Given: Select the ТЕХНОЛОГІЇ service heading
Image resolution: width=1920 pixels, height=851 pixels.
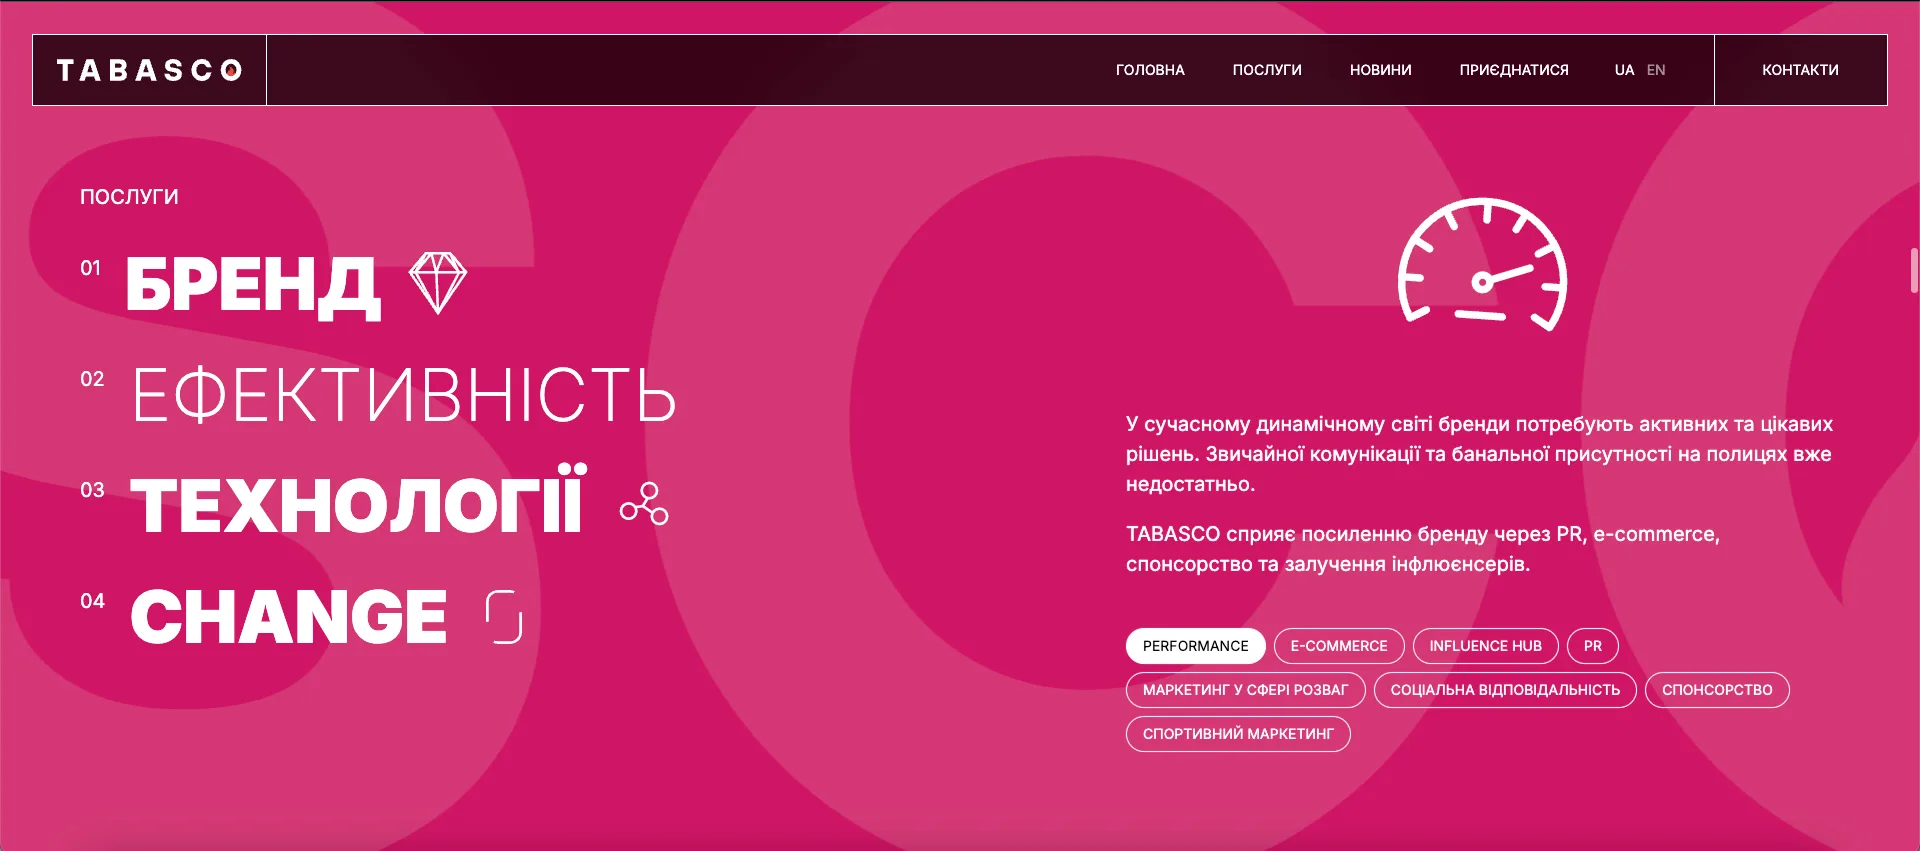Looking at the screenshot, I should coord(358,499).
